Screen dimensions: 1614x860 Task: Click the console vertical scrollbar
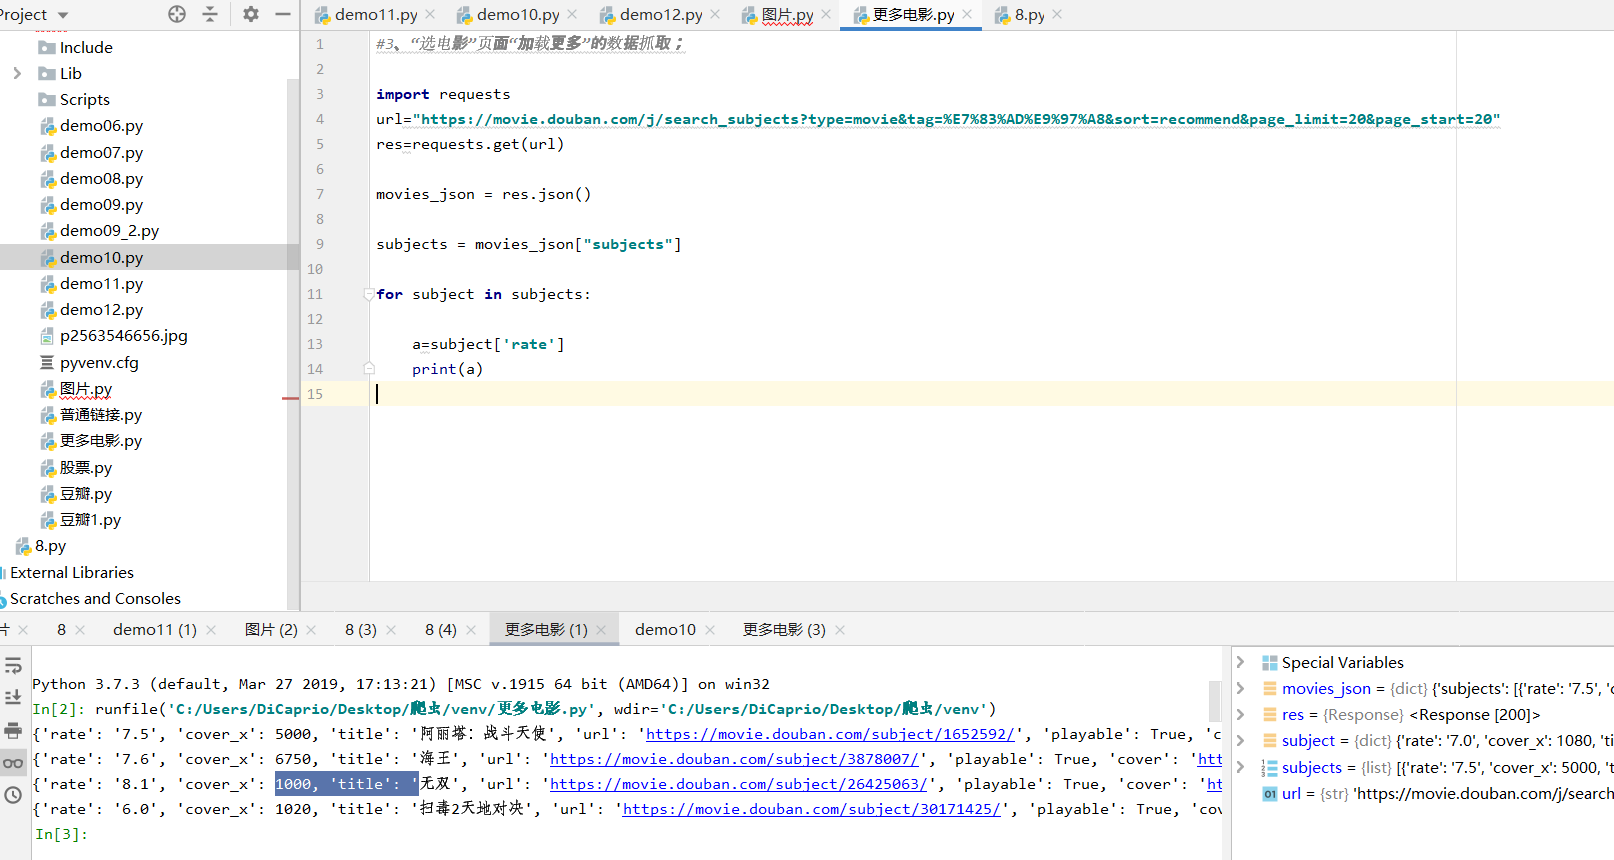tap(1215, 700)
